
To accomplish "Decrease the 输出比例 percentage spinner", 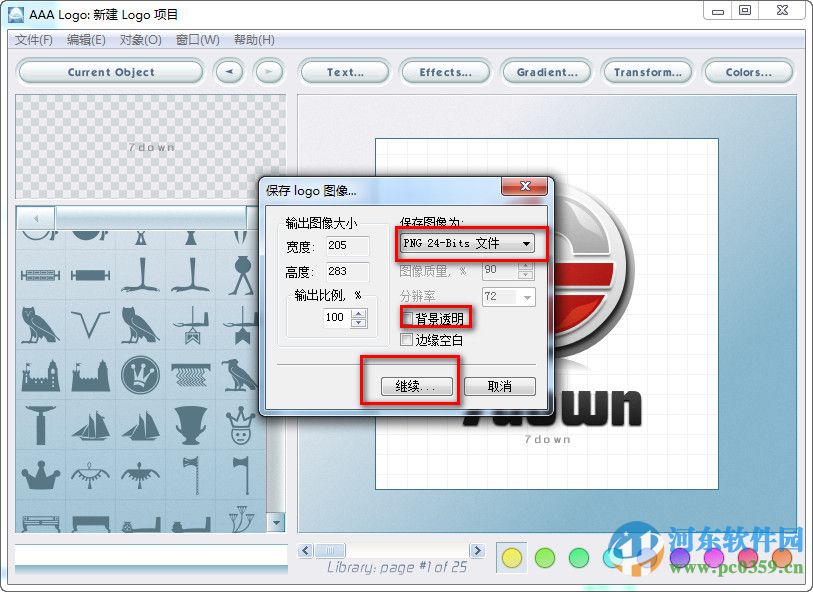I will [359, 322].
